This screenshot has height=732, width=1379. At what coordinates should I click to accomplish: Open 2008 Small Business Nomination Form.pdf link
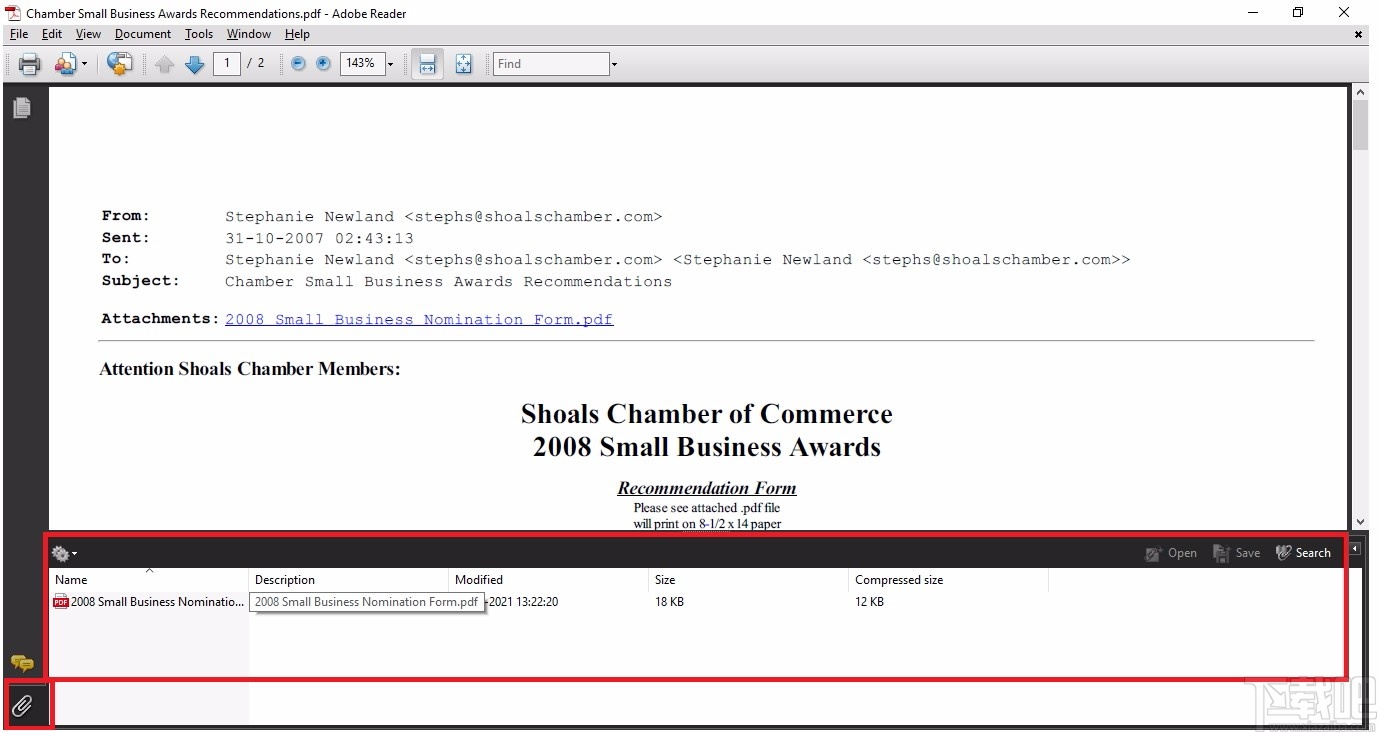pos(419,320)
